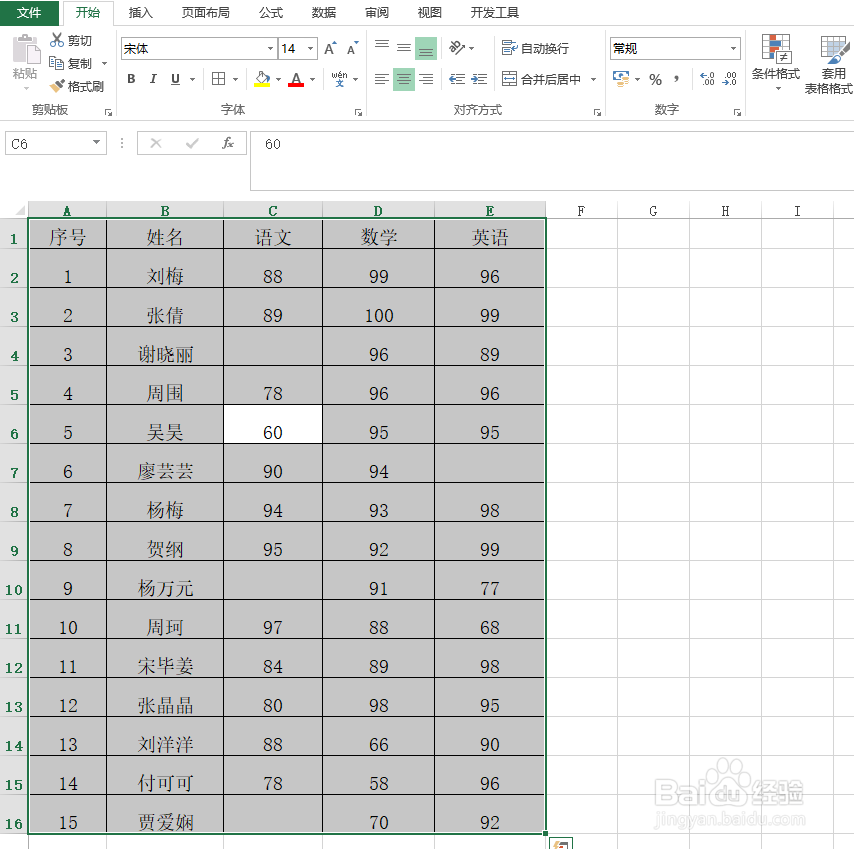
Task: Open Conditional Formatting (条件格式)
Action: [776, 62]
